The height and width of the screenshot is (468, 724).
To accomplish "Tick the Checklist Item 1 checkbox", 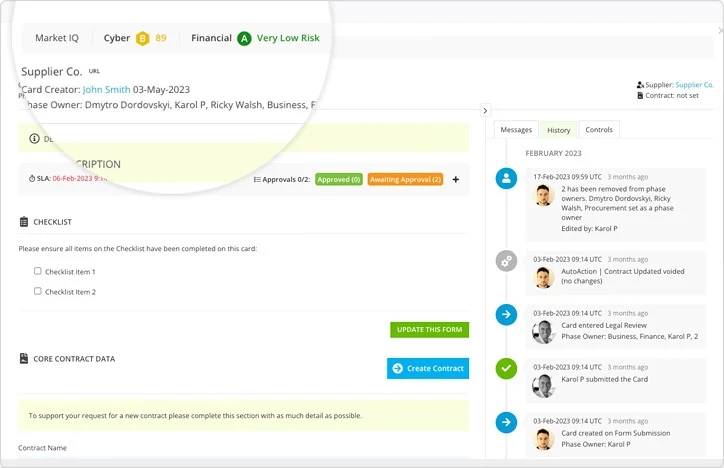I will tap(38, 271).
